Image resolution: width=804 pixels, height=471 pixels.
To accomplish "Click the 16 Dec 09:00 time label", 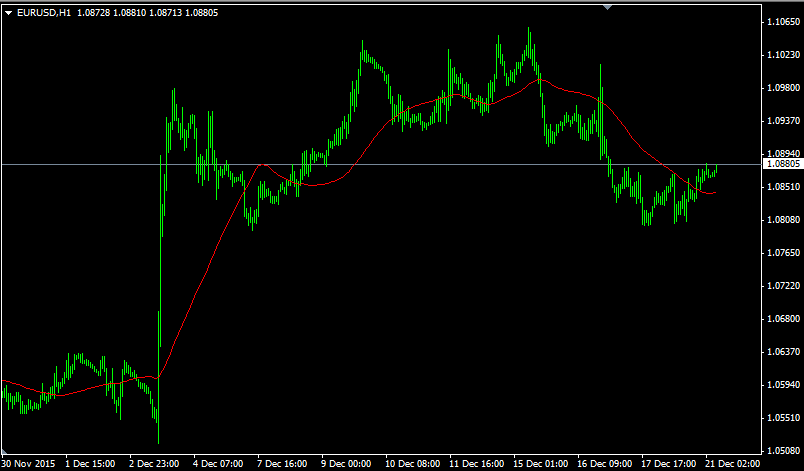I will (x=606, y=464).
